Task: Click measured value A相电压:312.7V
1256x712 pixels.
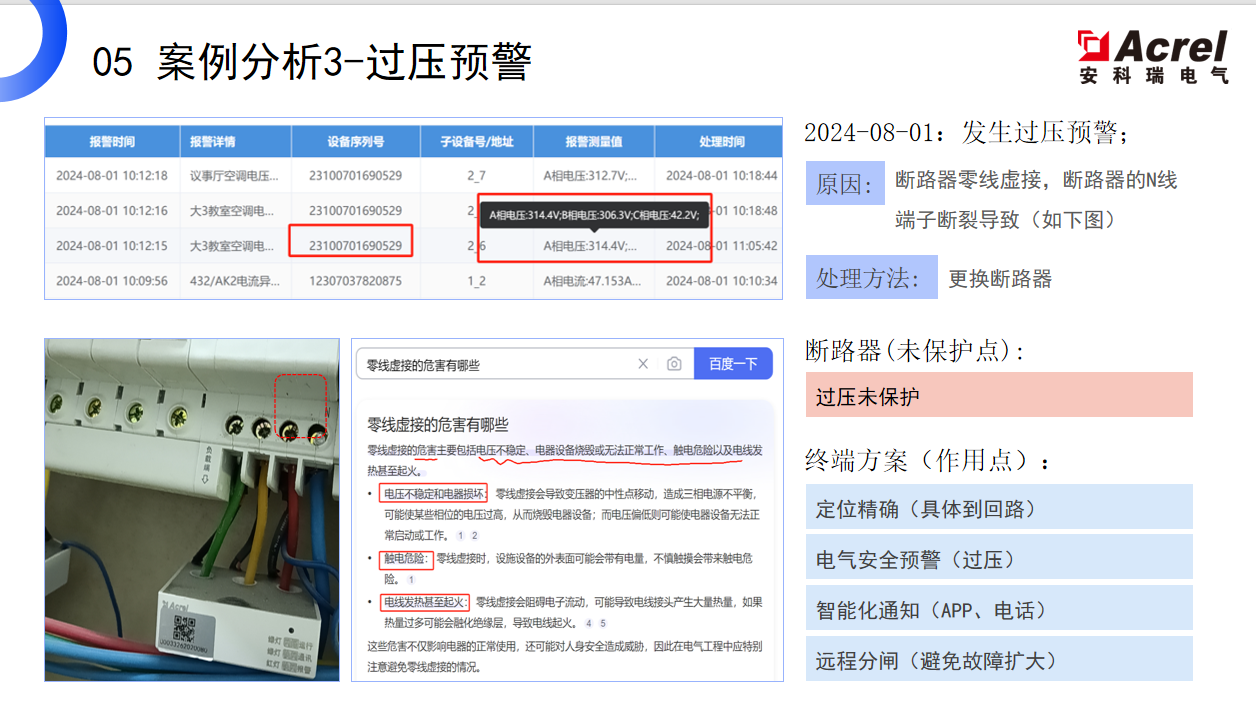Action: [590, 175]
